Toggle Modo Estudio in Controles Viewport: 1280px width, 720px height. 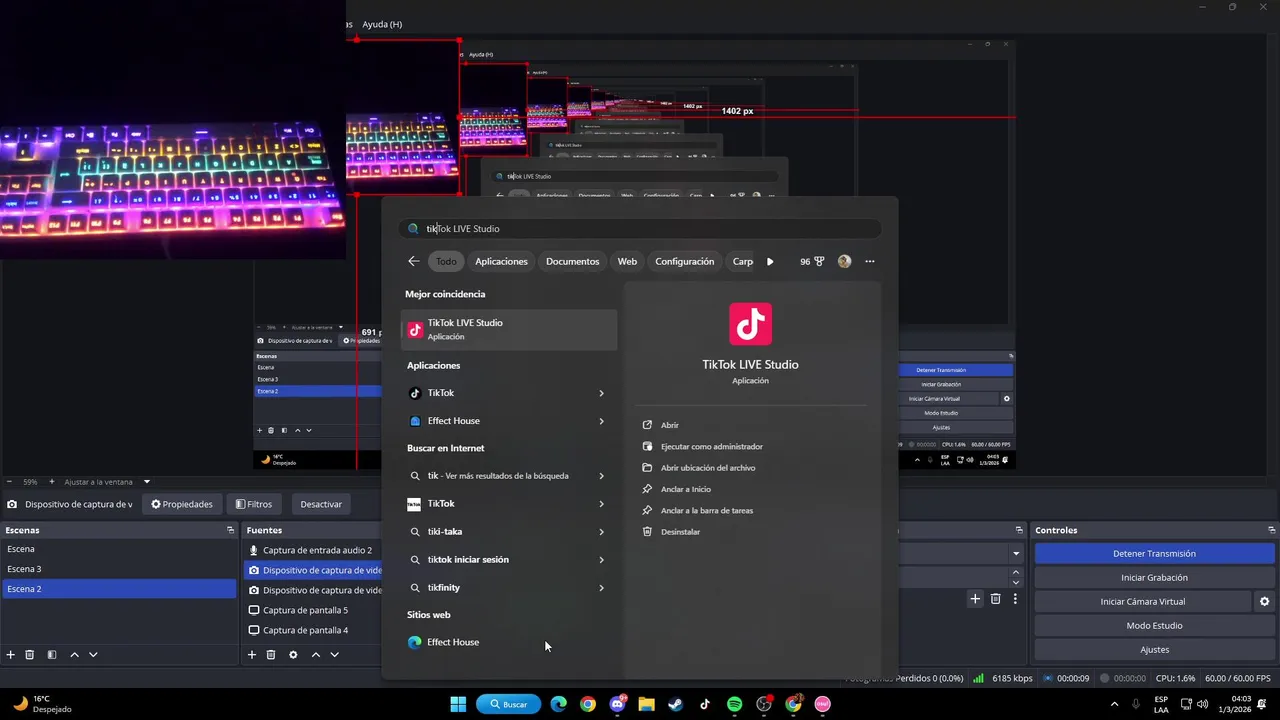[1154, 626]
